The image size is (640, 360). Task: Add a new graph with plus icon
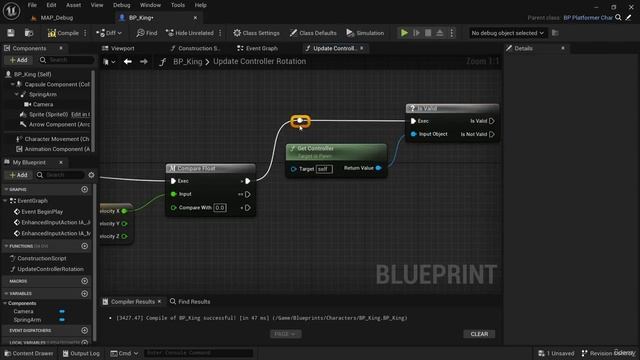click(84, 189)
